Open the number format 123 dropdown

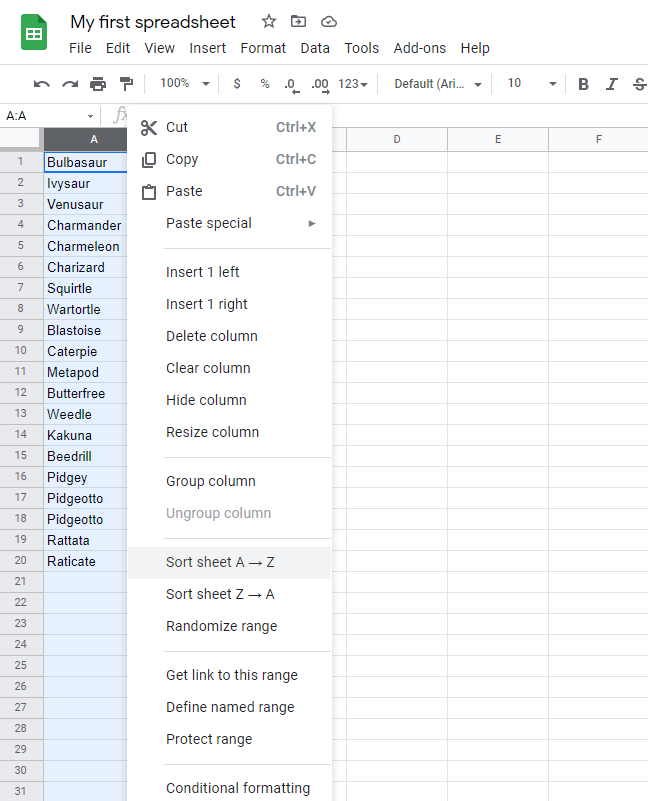tap(353, 84)
